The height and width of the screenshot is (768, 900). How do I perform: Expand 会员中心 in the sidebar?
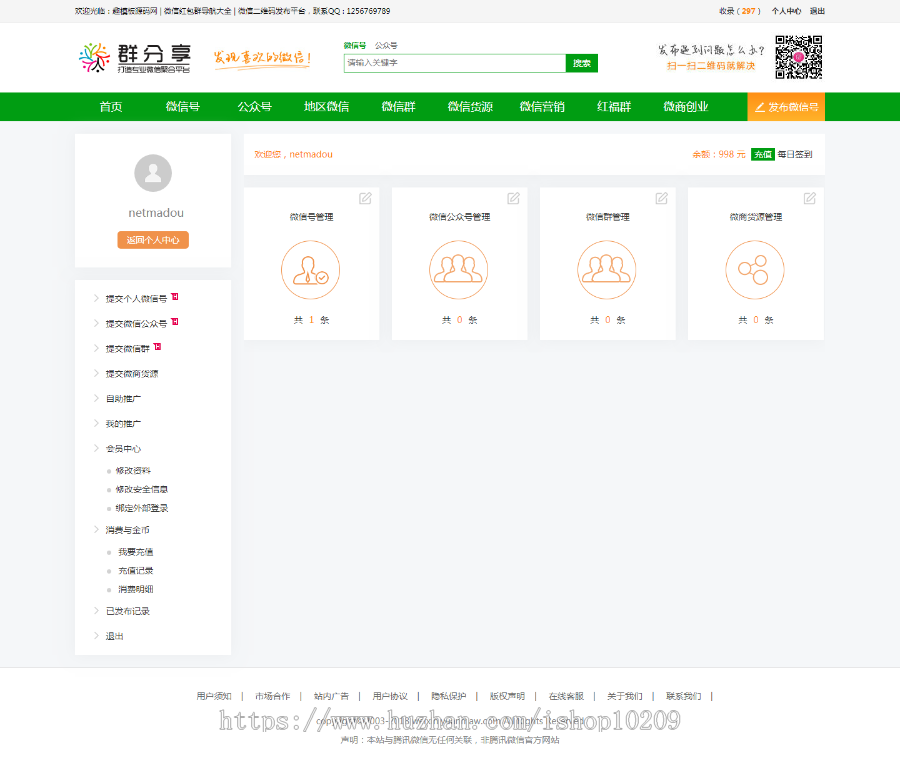click(x=123, y=449)
